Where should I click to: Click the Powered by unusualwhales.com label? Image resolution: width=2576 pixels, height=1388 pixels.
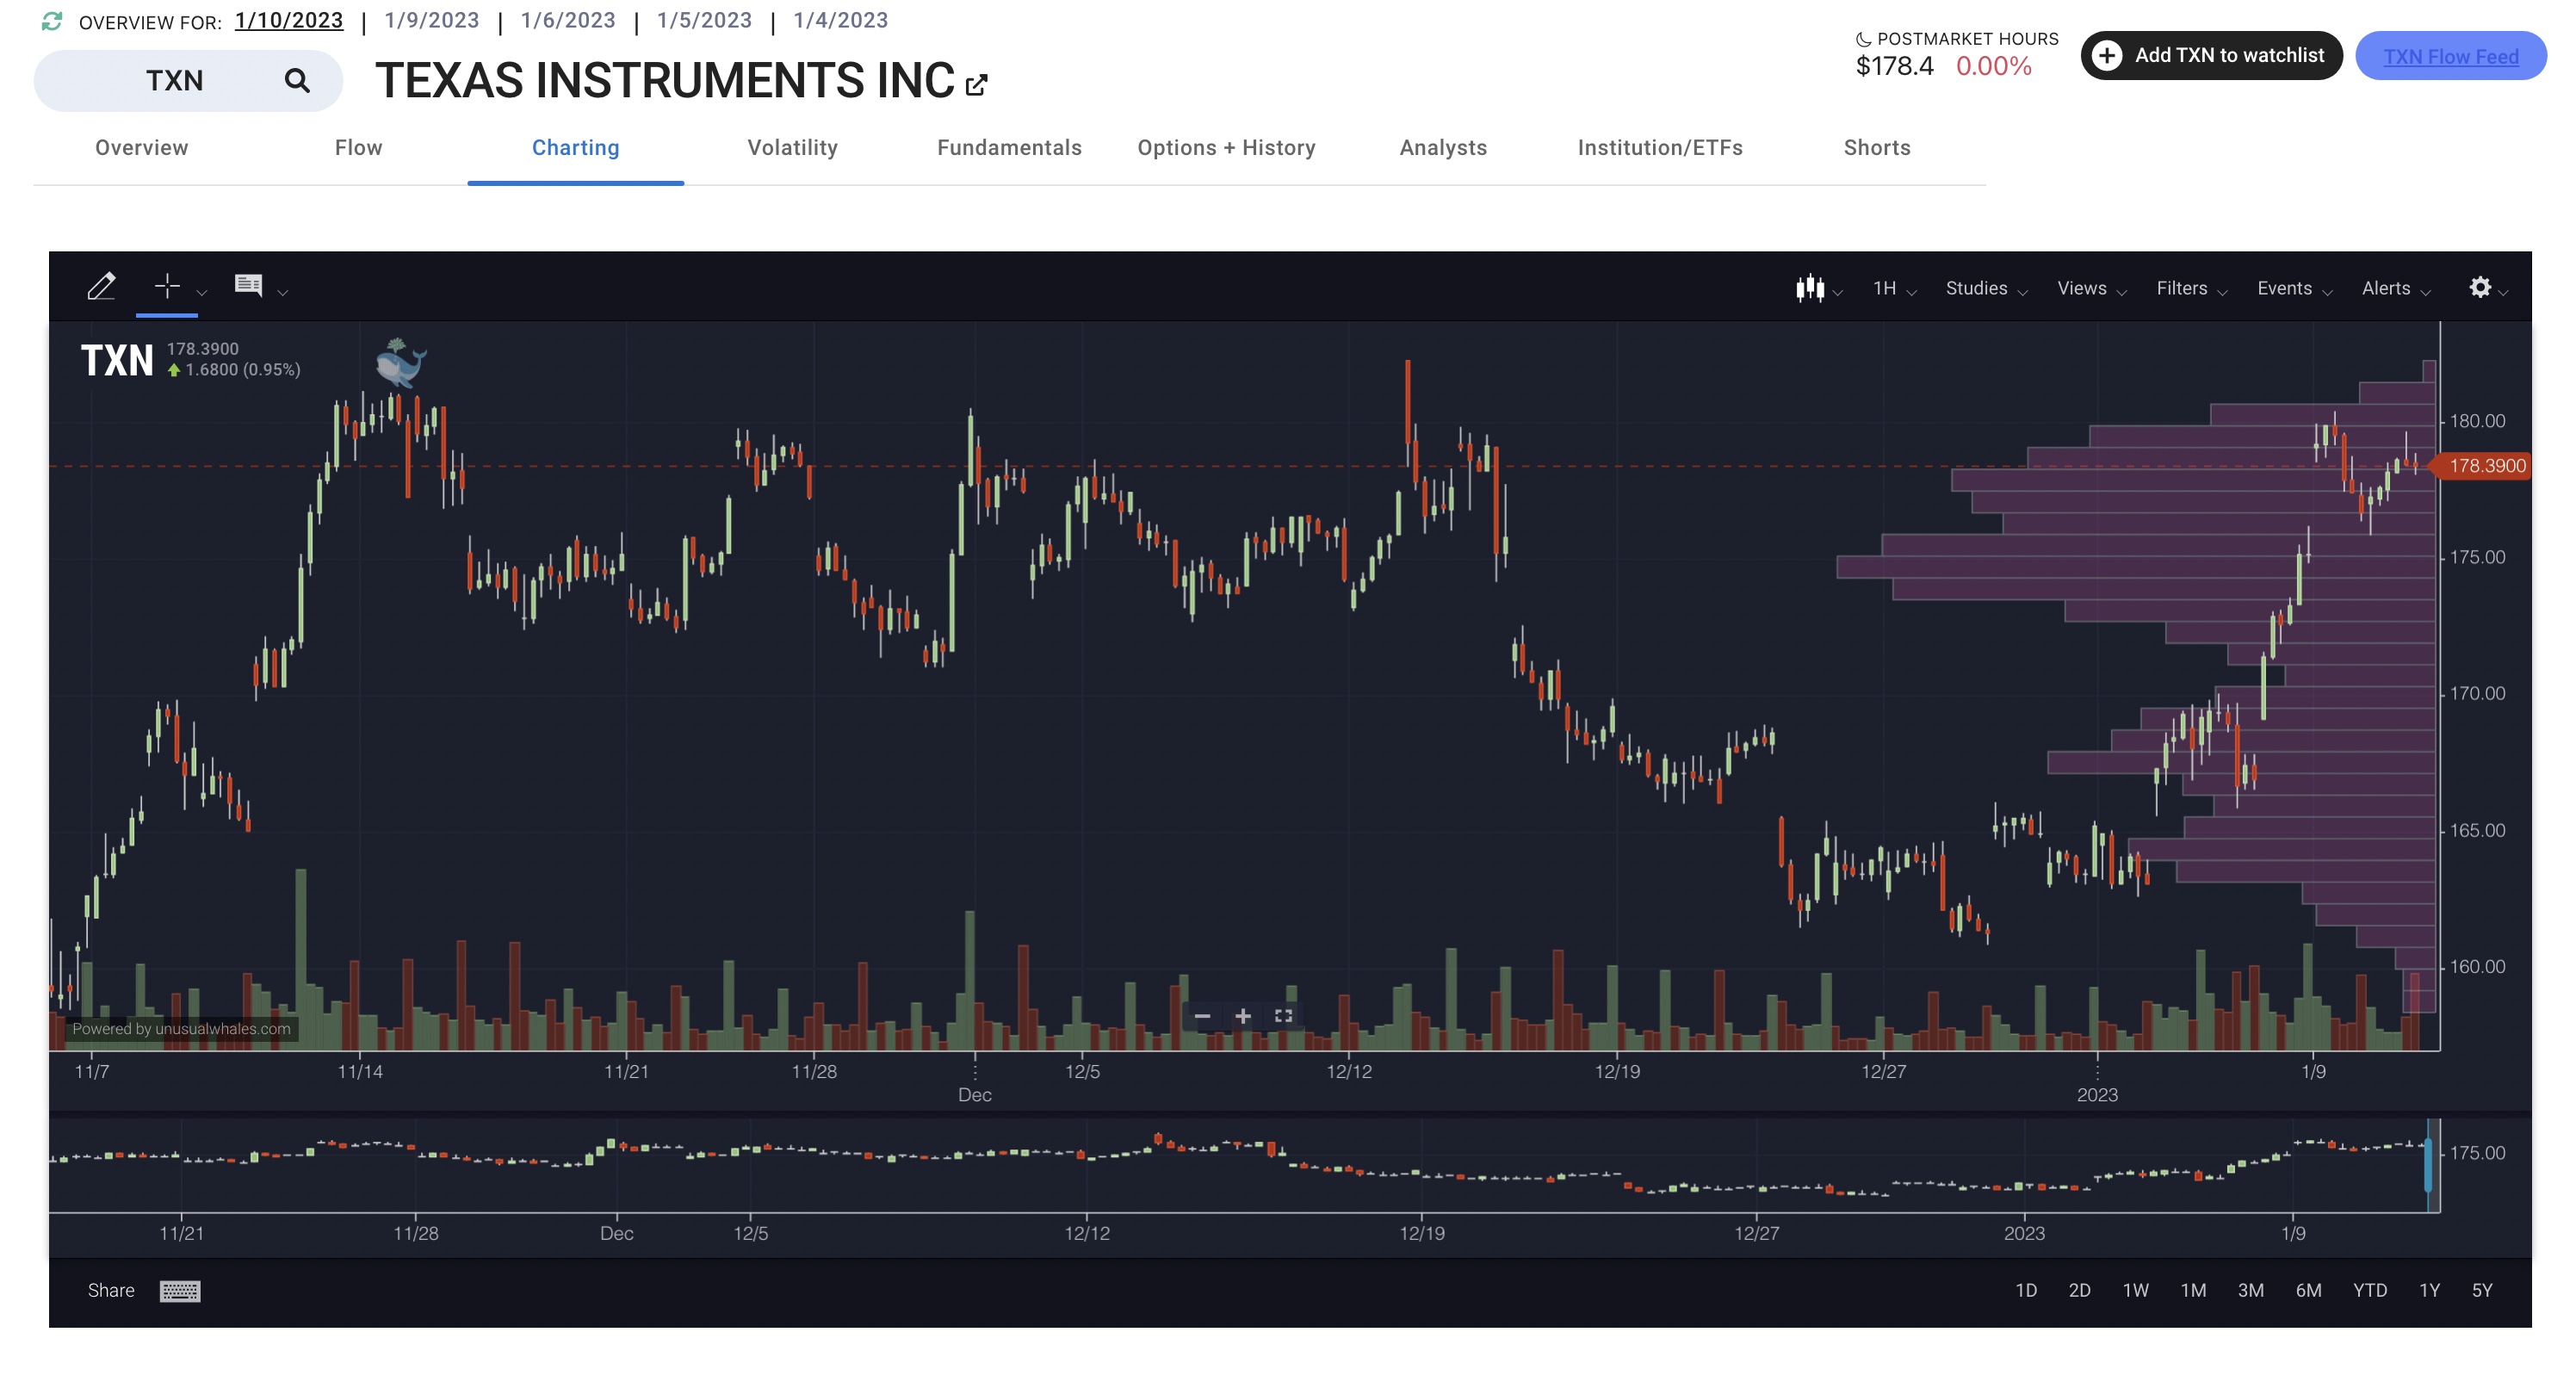tap(181, 1029)
